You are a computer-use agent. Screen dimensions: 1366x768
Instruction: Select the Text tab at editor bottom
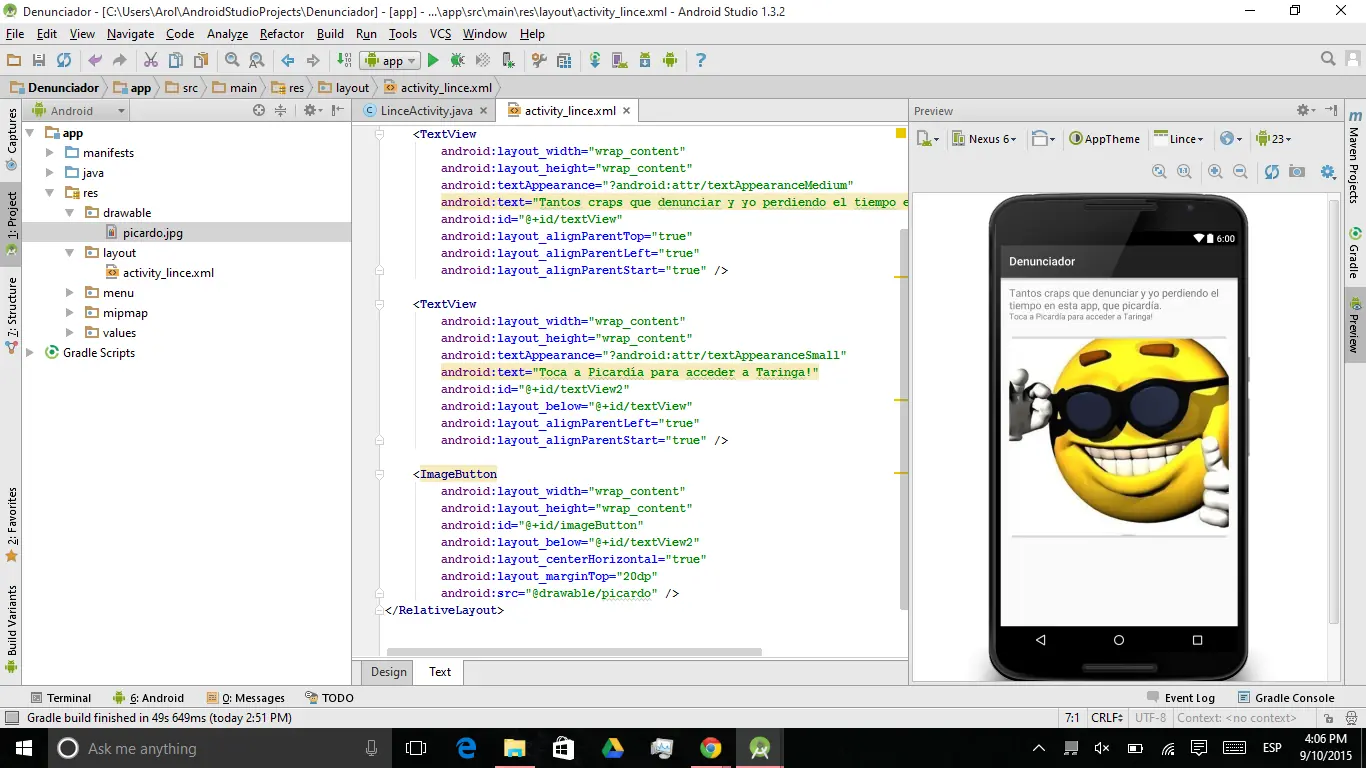tap(440, 672)
